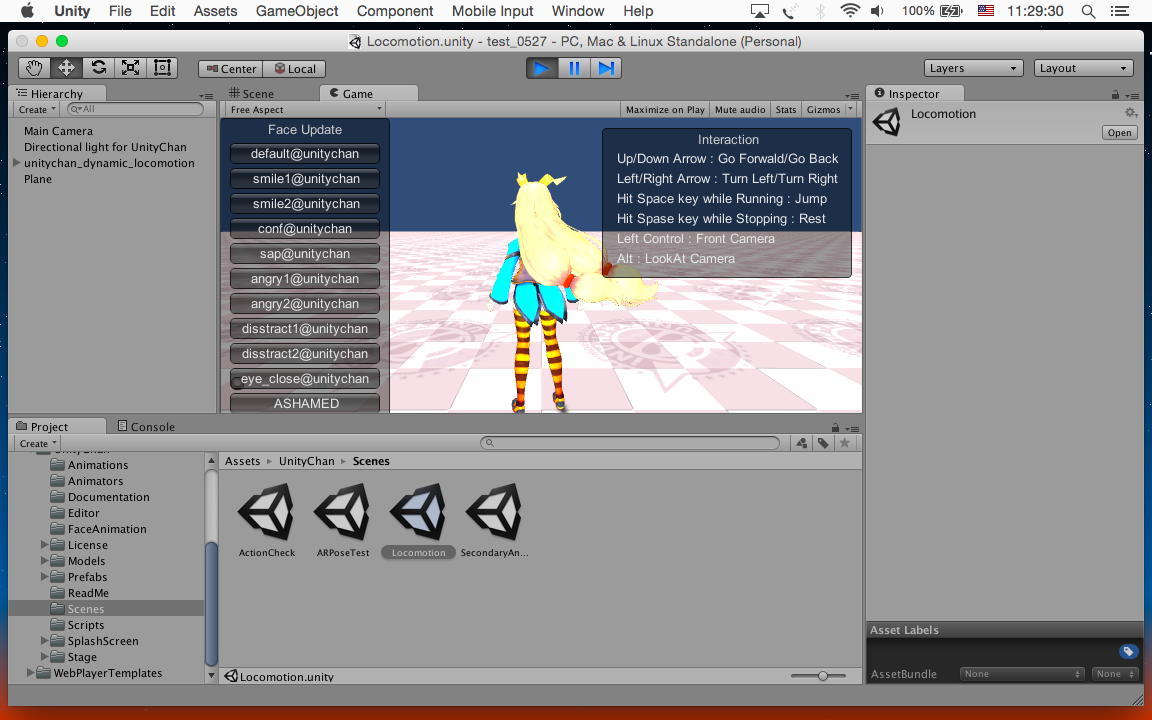This screenshot has height=720, width=1152.
Task: Select Main Camera in Hierarchy
Action: 58,131
